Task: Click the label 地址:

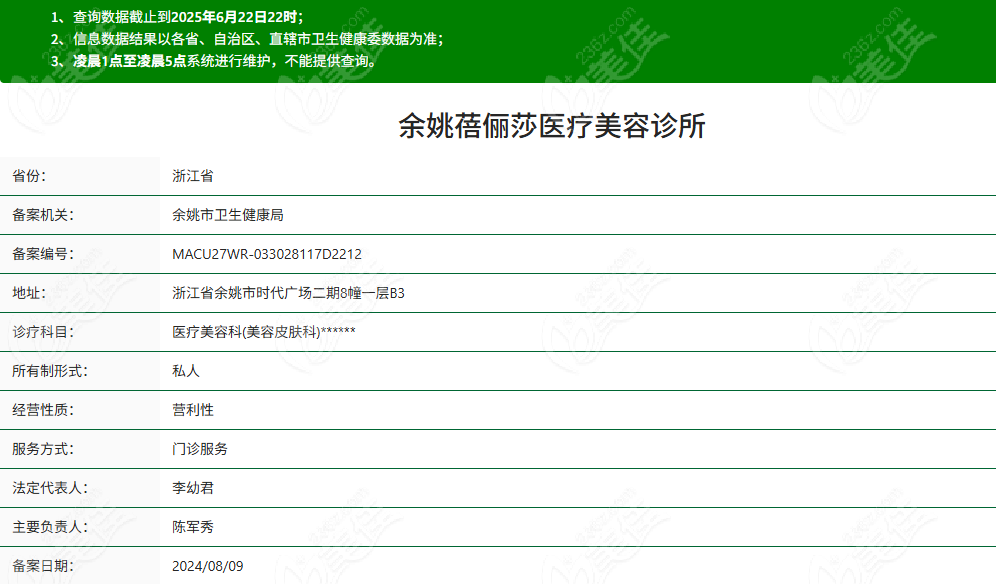Action: coord(29,293)
